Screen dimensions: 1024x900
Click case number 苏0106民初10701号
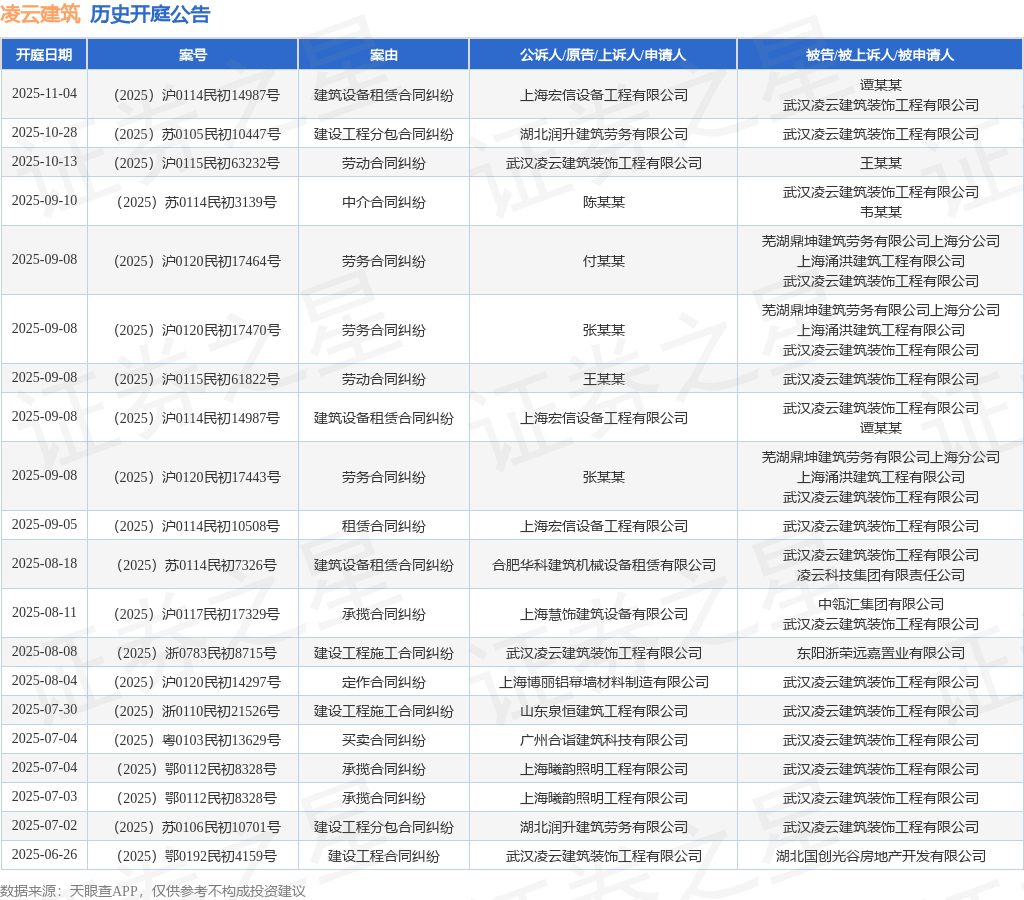pos(197,827)
